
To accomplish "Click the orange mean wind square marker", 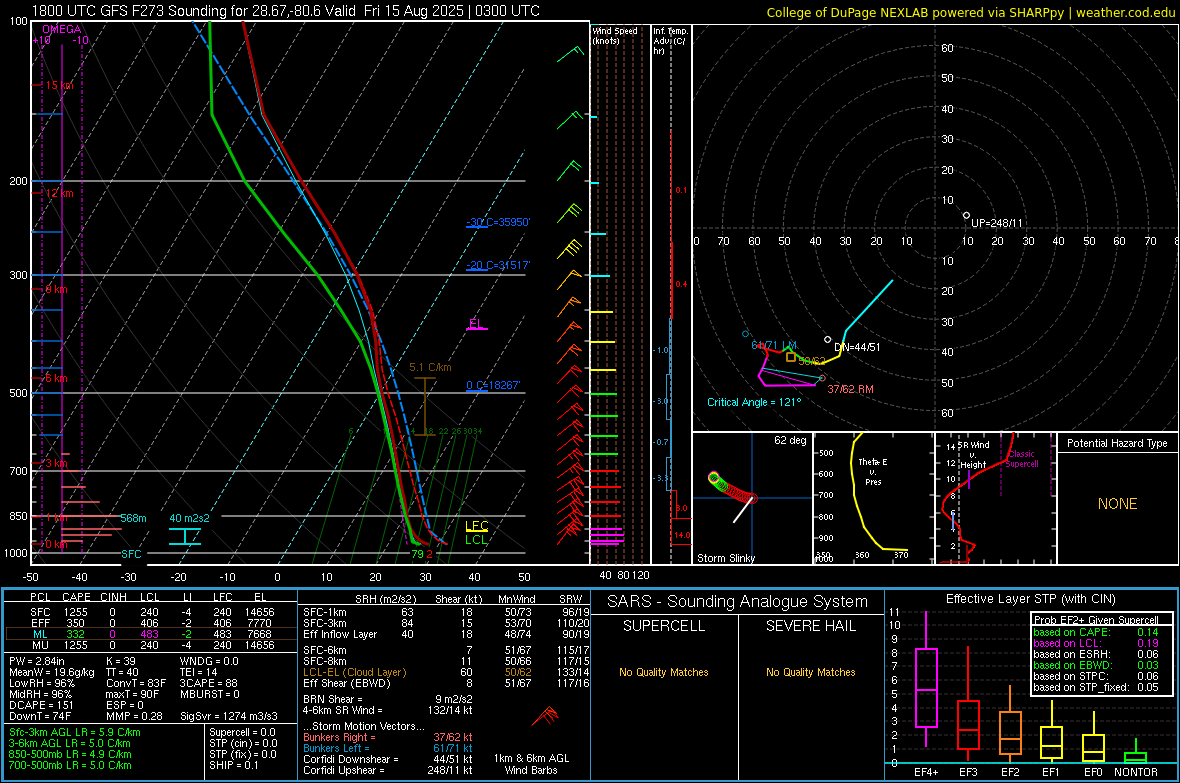I will point(791,357).
